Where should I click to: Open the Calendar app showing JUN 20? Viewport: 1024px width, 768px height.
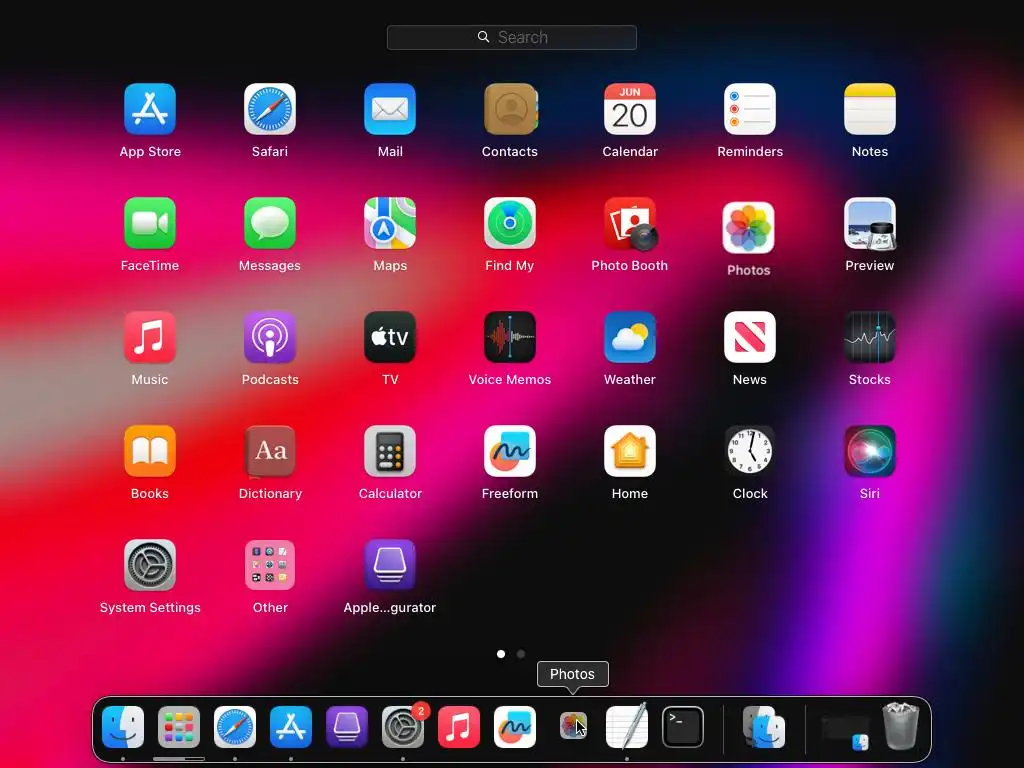(x=630, y=109)
